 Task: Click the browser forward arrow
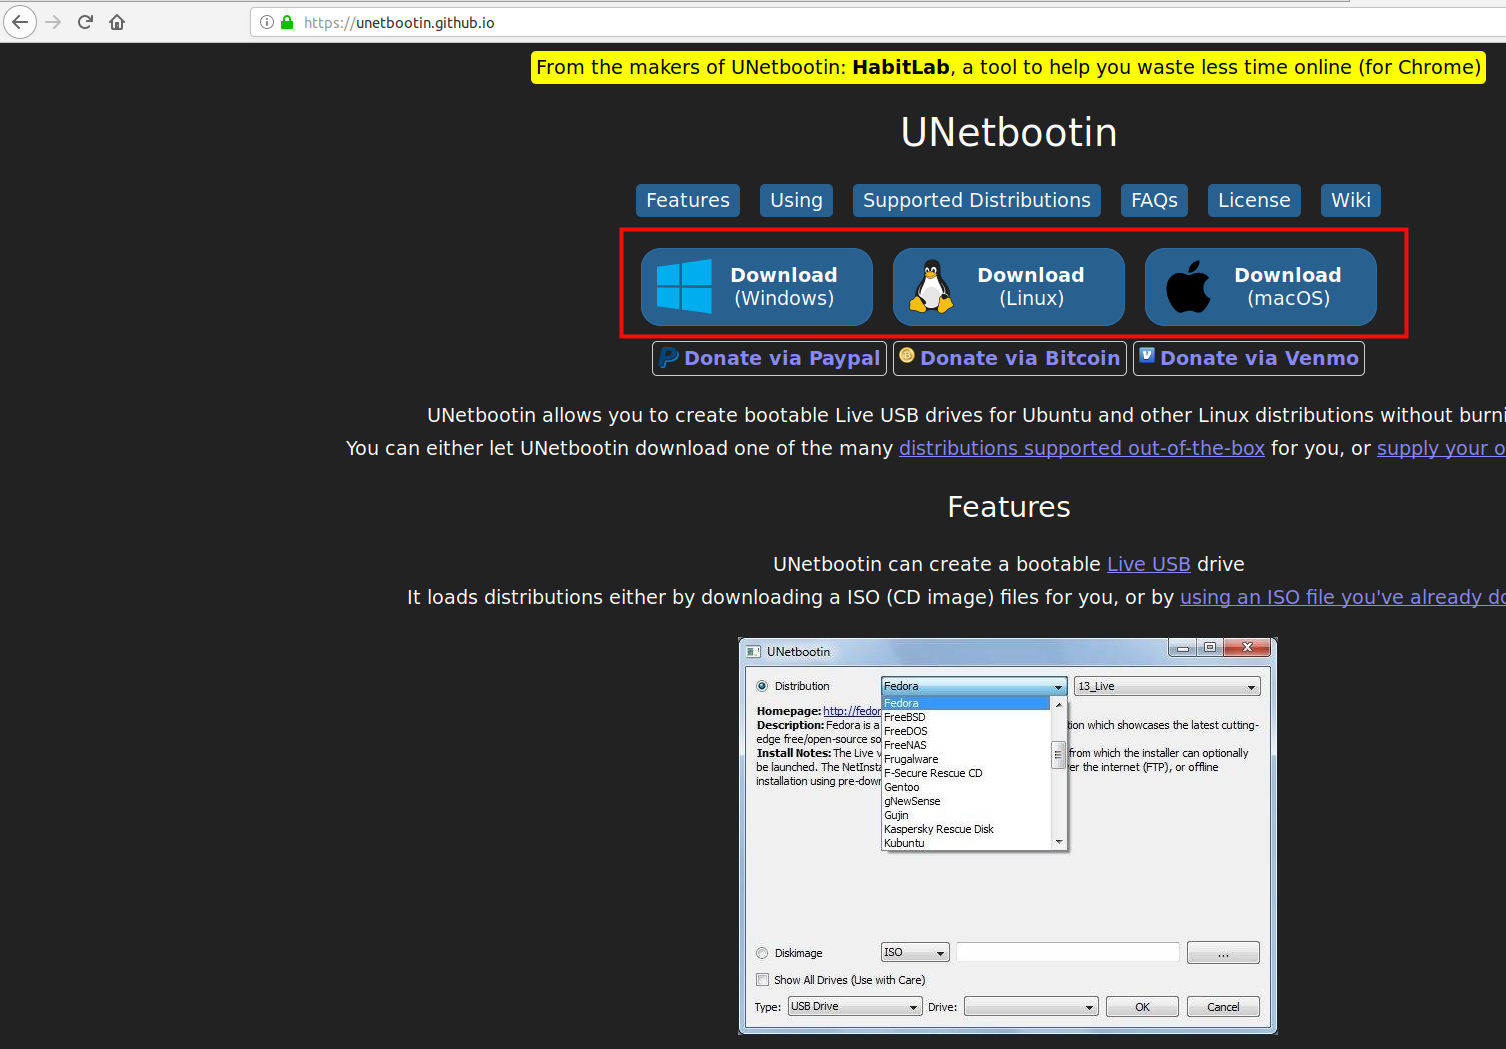(53, 22)
